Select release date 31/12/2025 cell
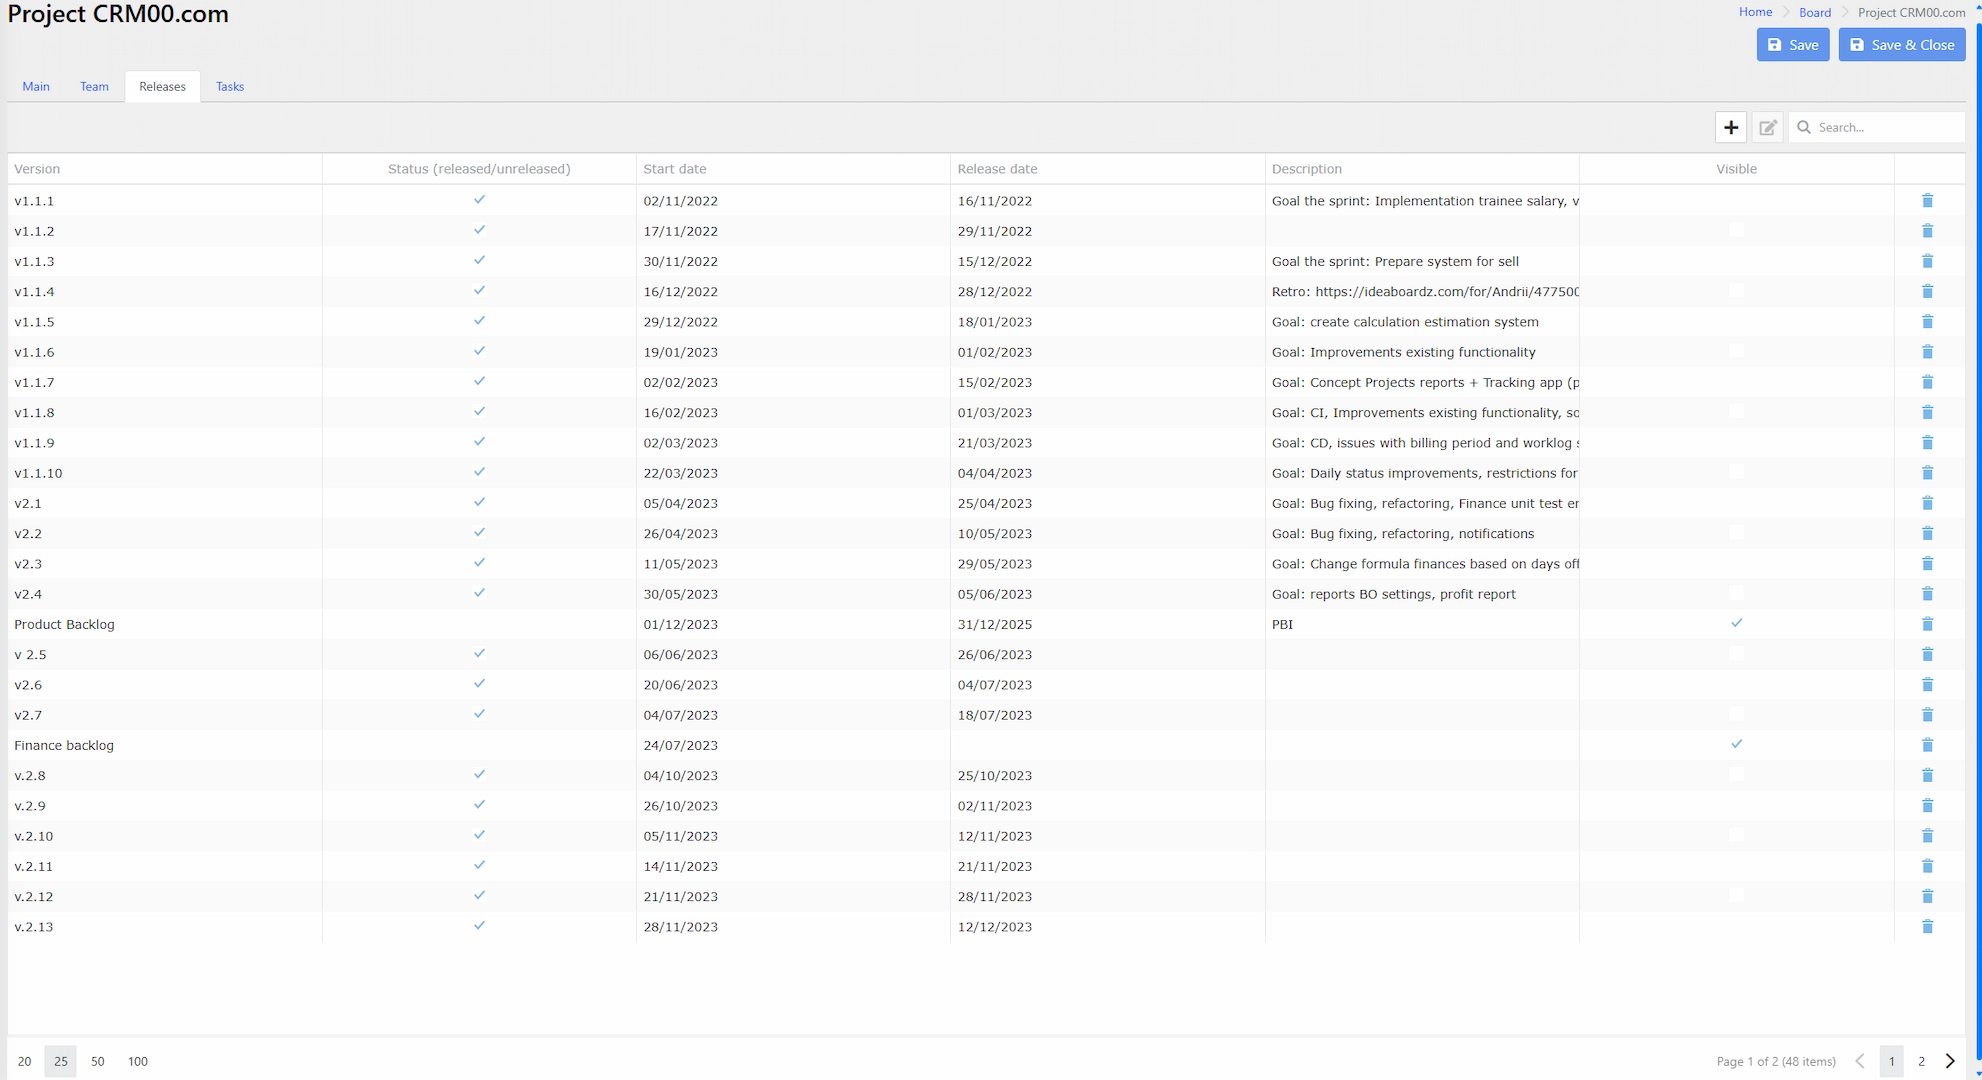The width and height of the screenshot is (1982, 1080). coord(1107,624)
